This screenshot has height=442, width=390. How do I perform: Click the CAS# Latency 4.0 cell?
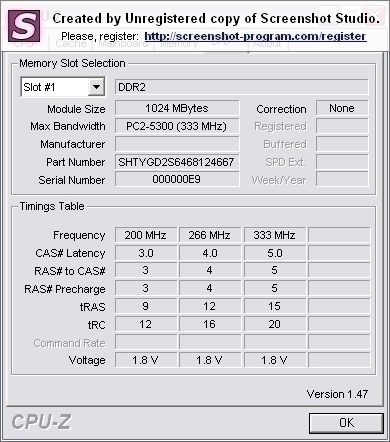[210, 253]
